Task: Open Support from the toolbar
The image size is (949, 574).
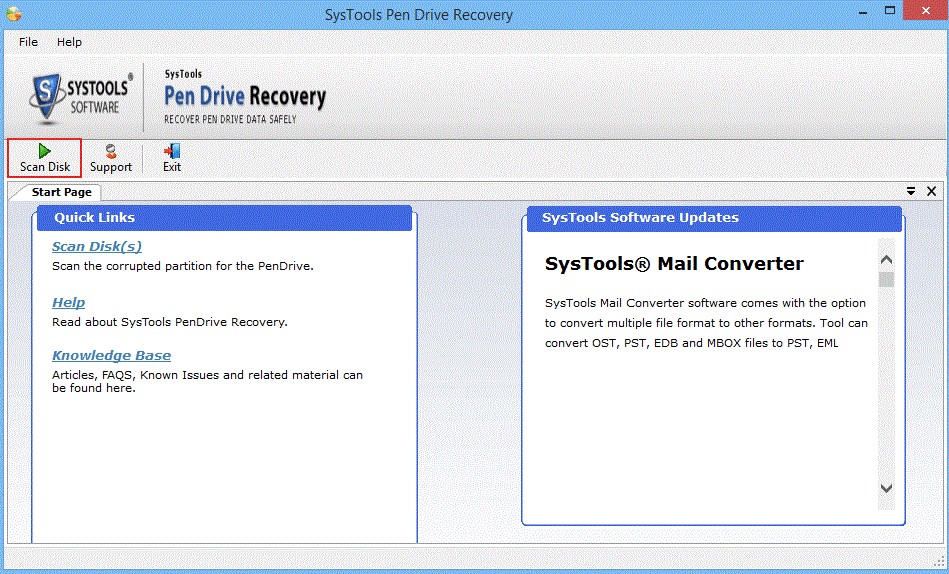Action: (x=111, y=158)
